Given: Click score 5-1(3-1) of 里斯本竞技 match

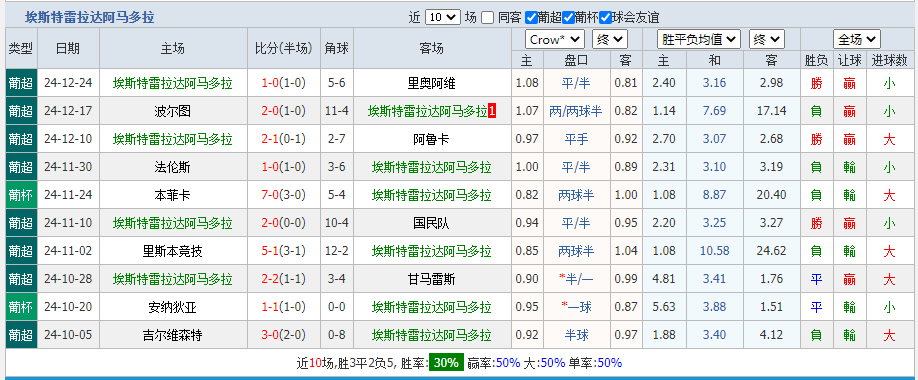Looking at the screenshot, I should (284, 251).
